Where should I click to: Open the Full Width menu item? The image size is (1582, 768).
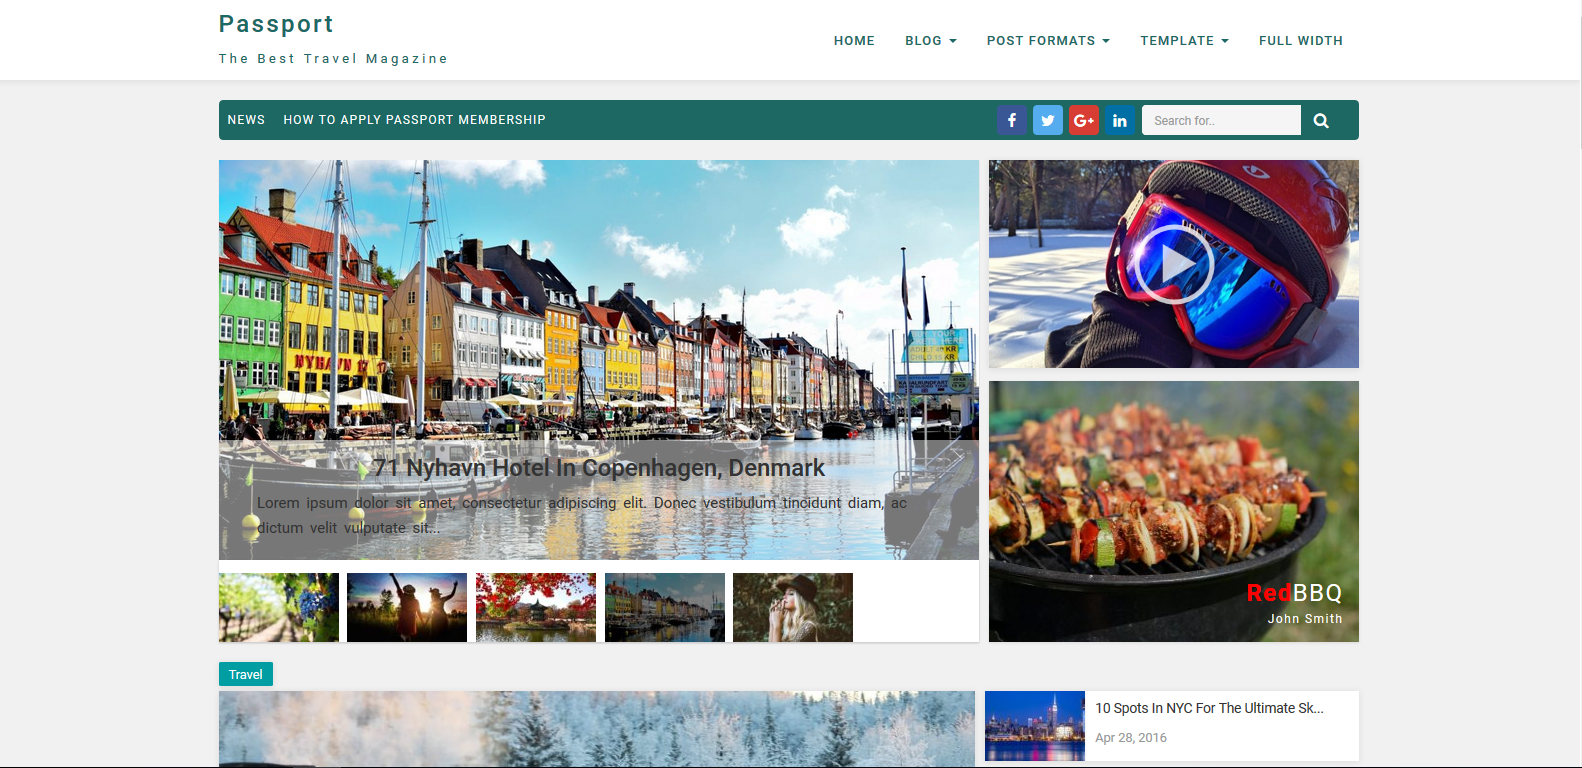tap(1300, 41)
